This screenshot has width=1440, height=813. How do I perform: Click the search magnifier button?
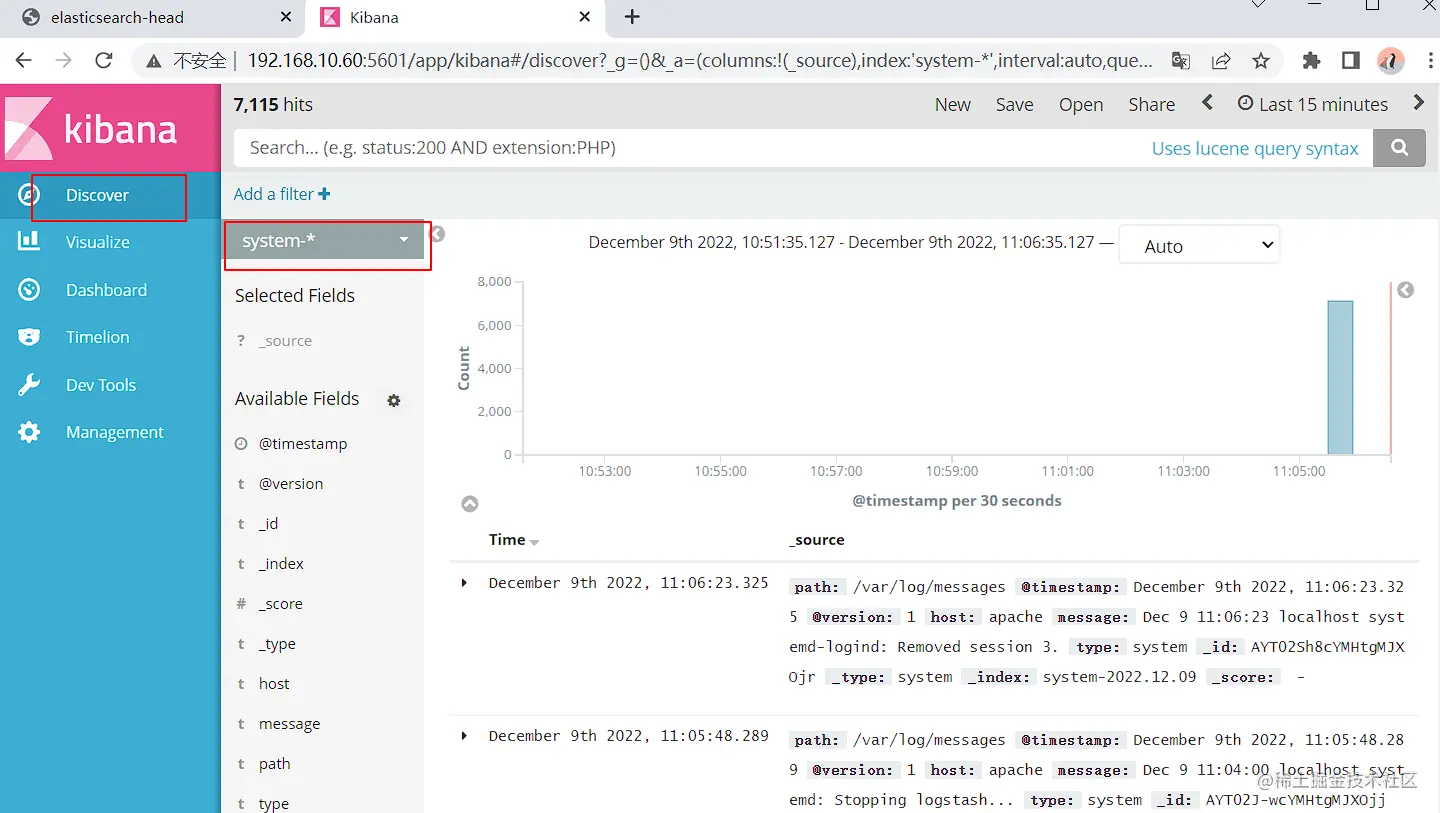(1400, 148)
